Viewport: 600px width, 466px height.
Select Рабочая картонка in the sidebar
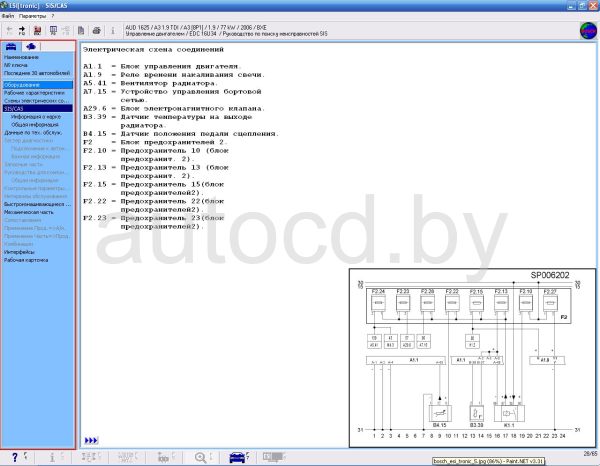point(26,260)
